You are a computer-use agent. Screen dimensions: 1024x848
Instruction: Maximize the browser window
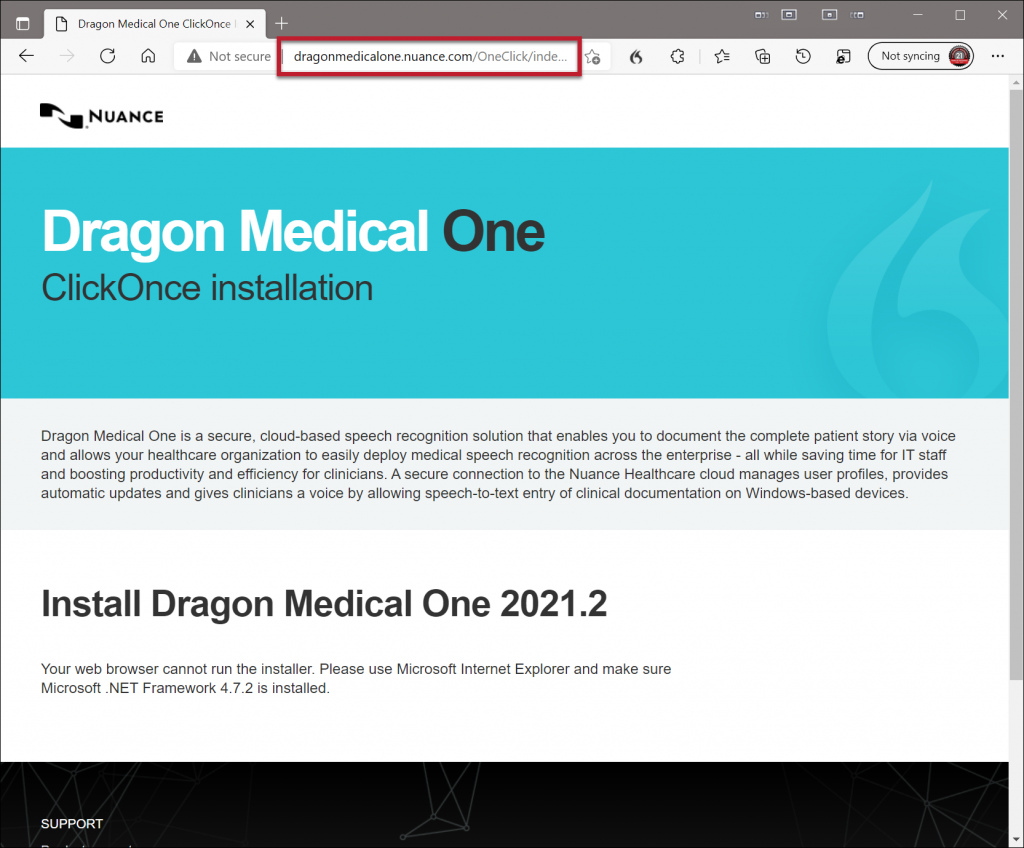click(960, 15)
